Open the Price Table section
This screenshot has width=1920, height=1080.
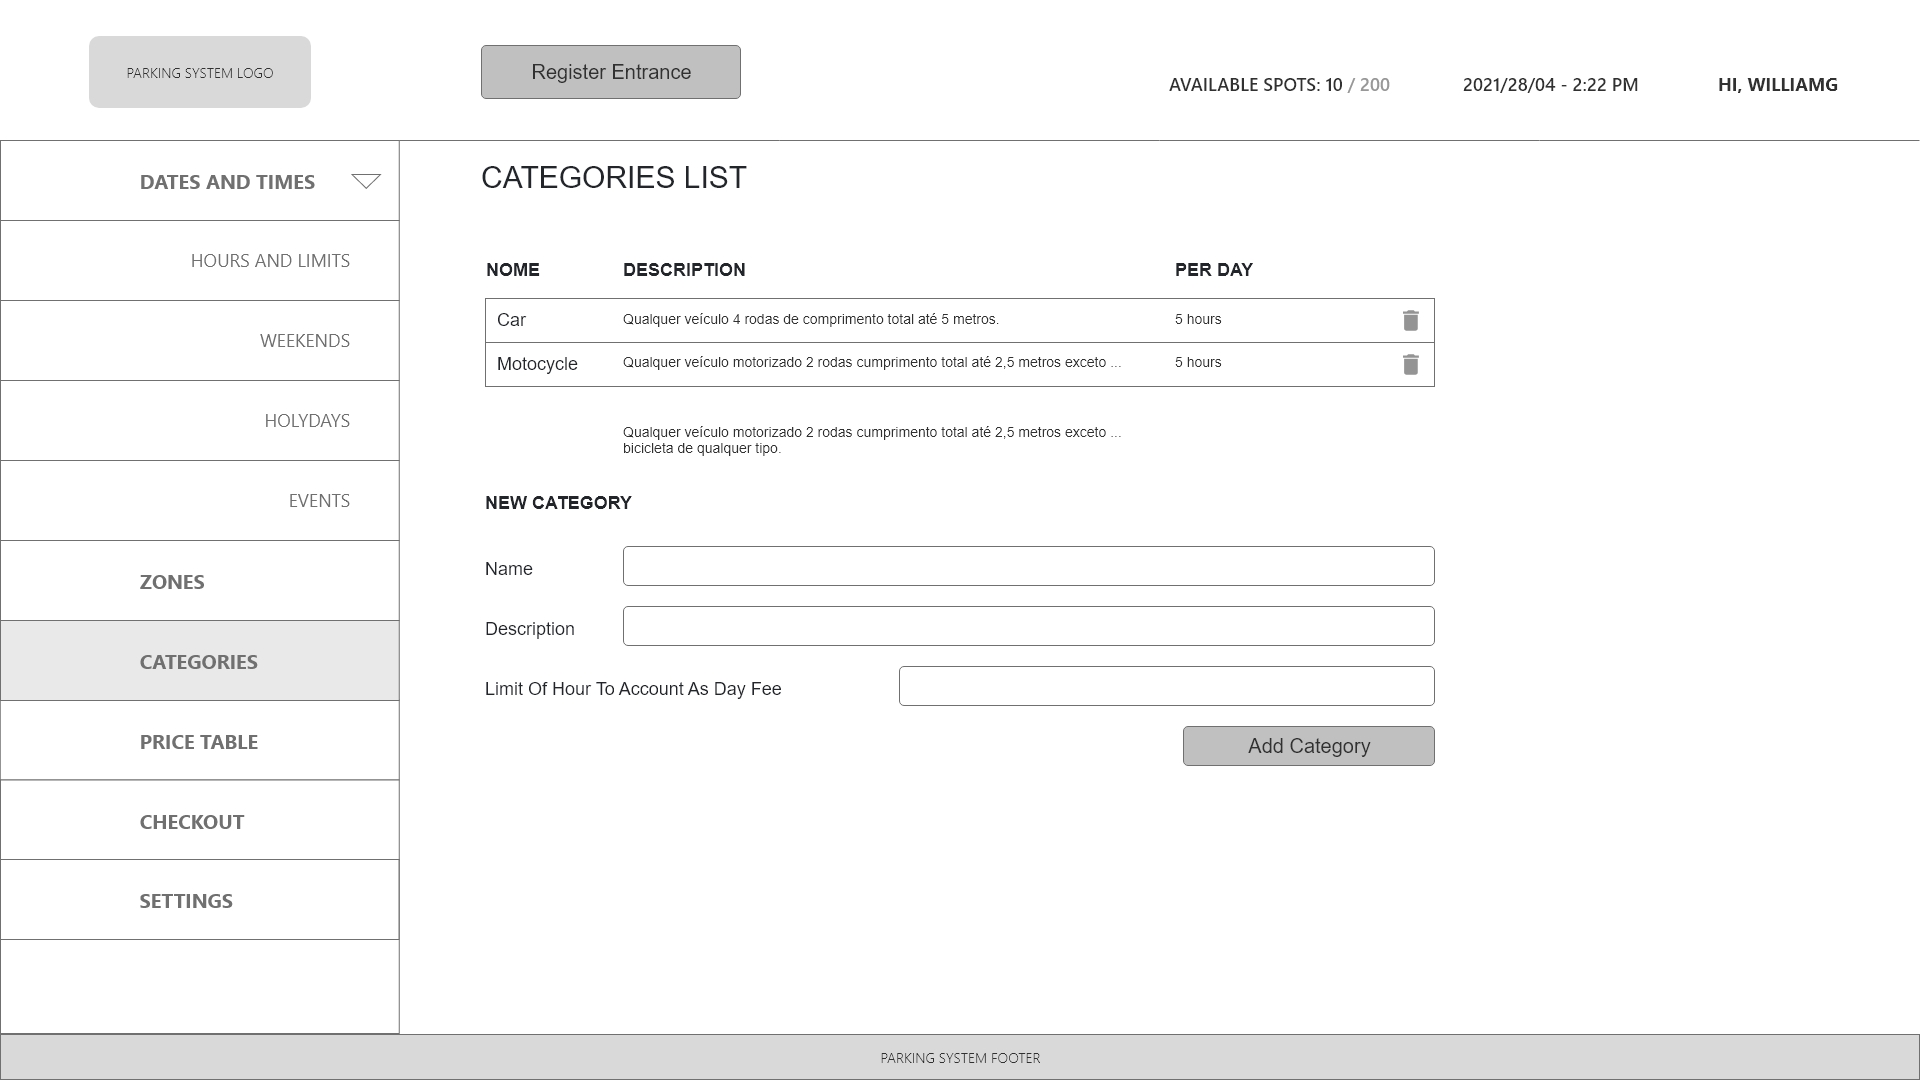coord(200,741)
